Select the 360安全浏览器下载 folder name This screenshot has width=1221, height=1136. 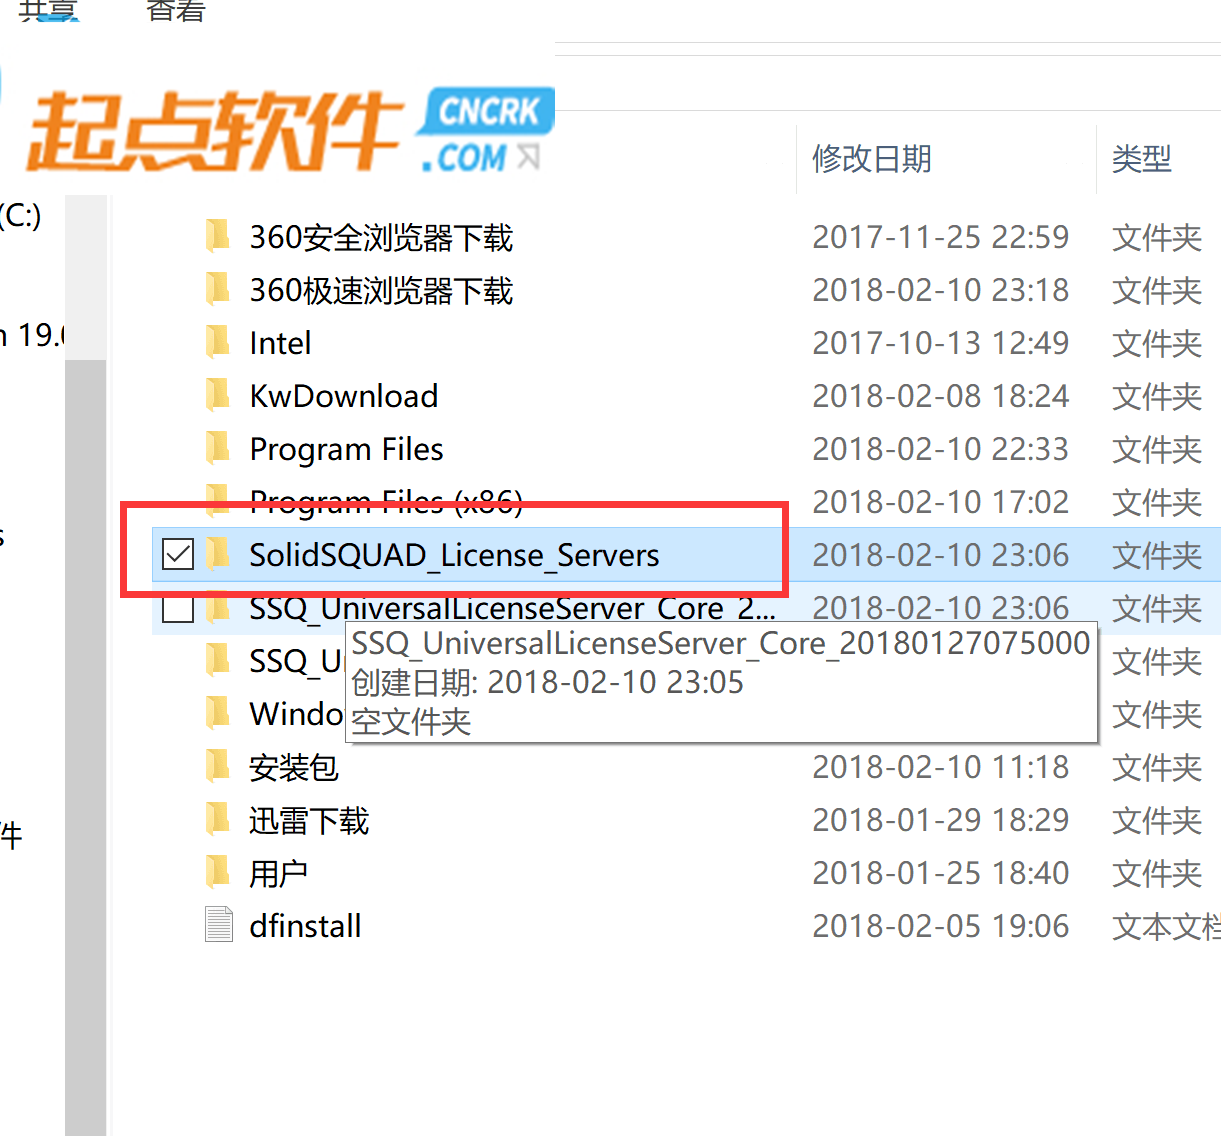point(381,238)
